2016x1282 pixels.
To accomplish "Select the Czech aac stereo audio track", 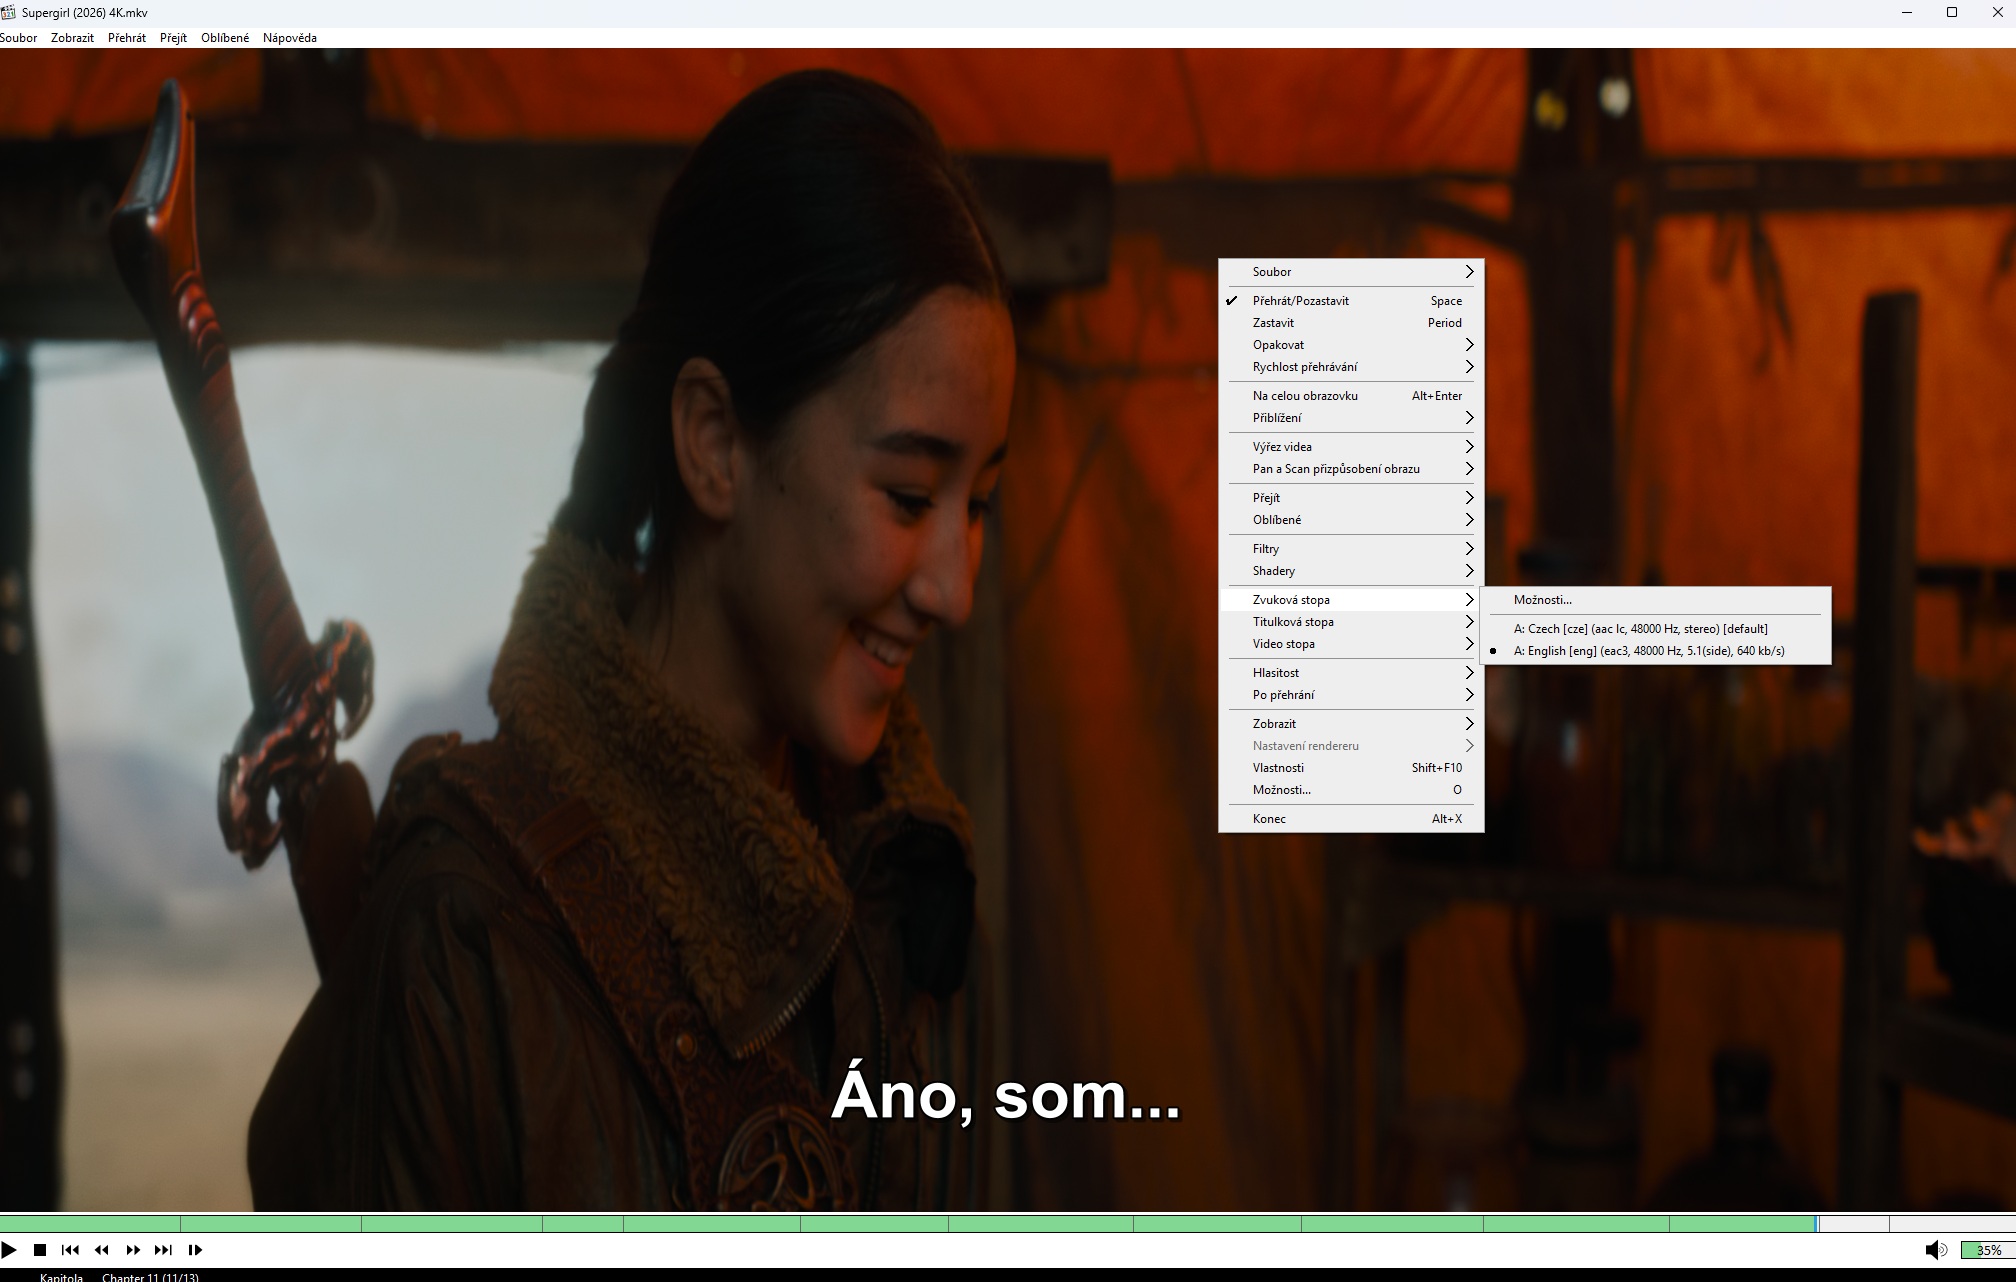I will 1655,629.
